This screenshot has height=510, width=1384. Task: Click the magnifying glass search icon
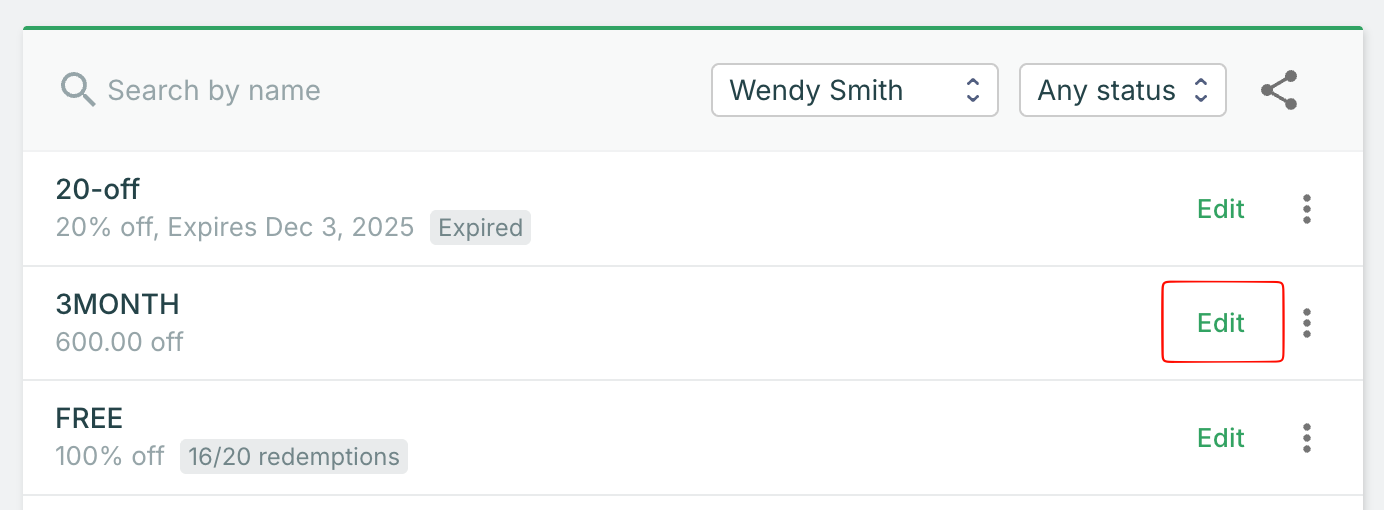pos(78,90)
